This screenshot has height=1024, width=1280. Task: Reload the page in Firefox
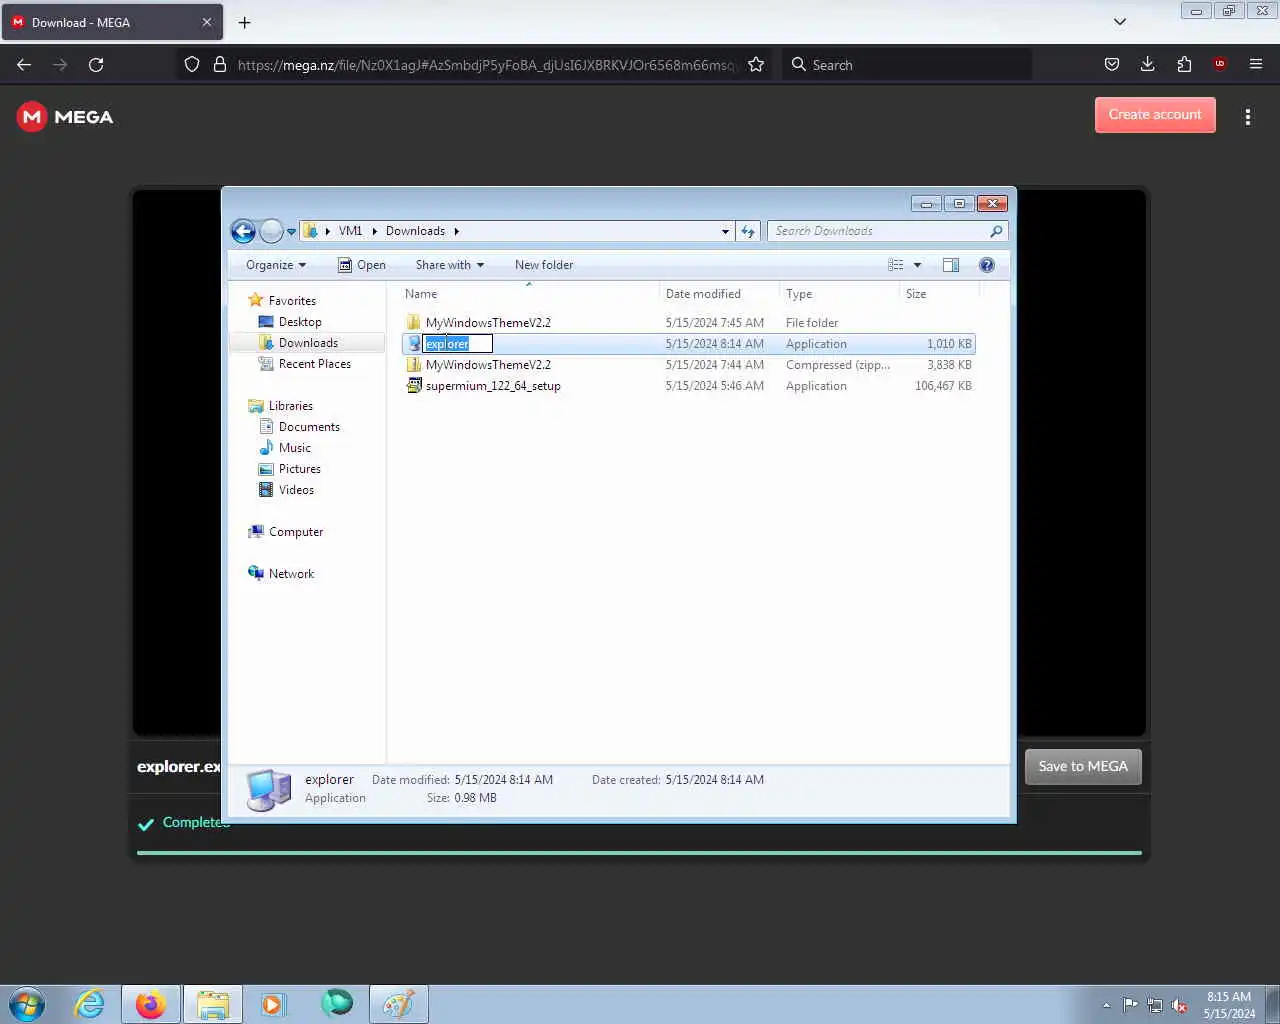pos(96,64)
